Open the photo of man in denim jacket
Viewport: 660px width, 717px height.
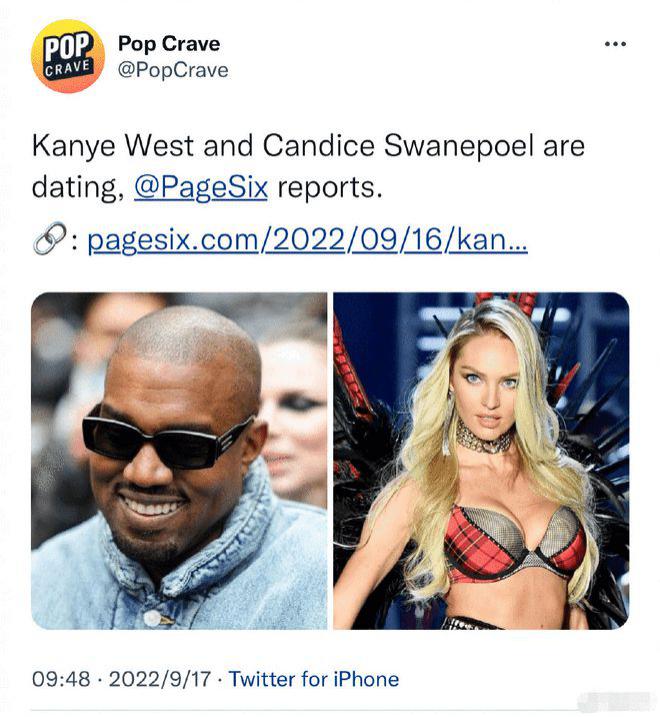(179, 461)
